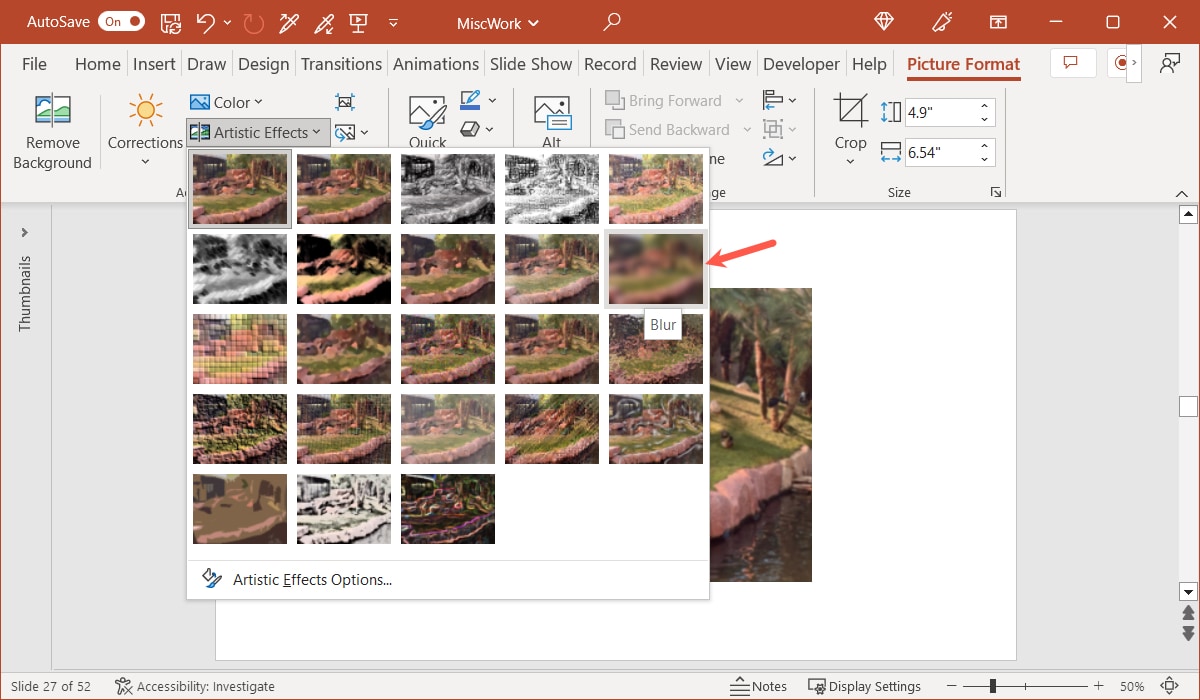The image size is (1200, 700).
Task: Select the Blur artistic effect thumbnail
Action: [655, 268]
